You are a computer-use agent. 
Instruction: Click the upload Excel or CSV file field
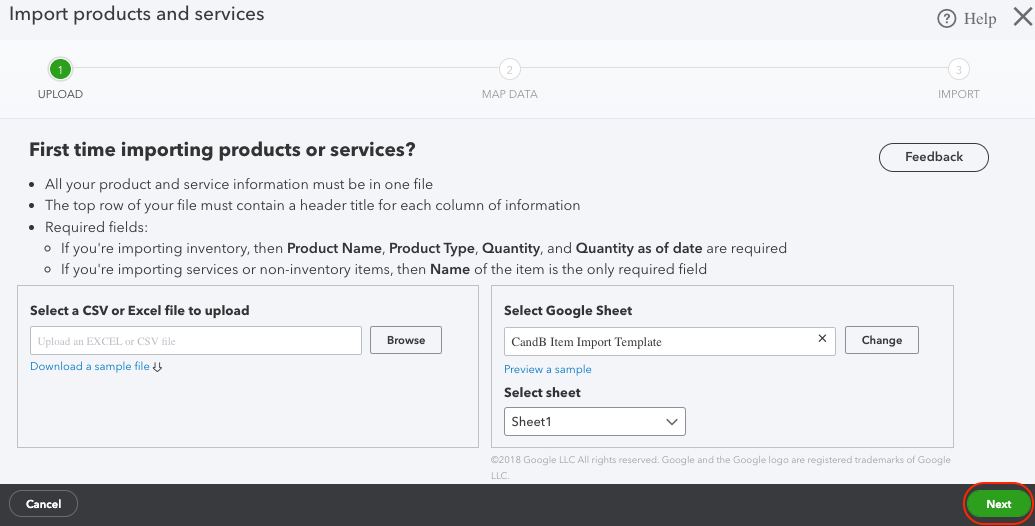[x=196, y=341]
